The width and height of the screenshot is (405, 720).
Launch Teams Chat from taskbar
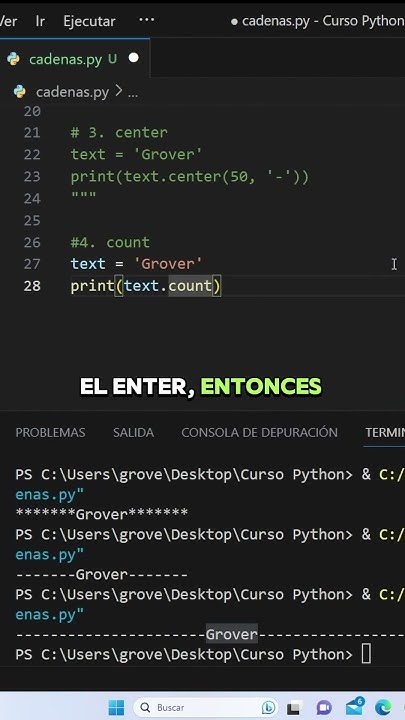(324, 708)
